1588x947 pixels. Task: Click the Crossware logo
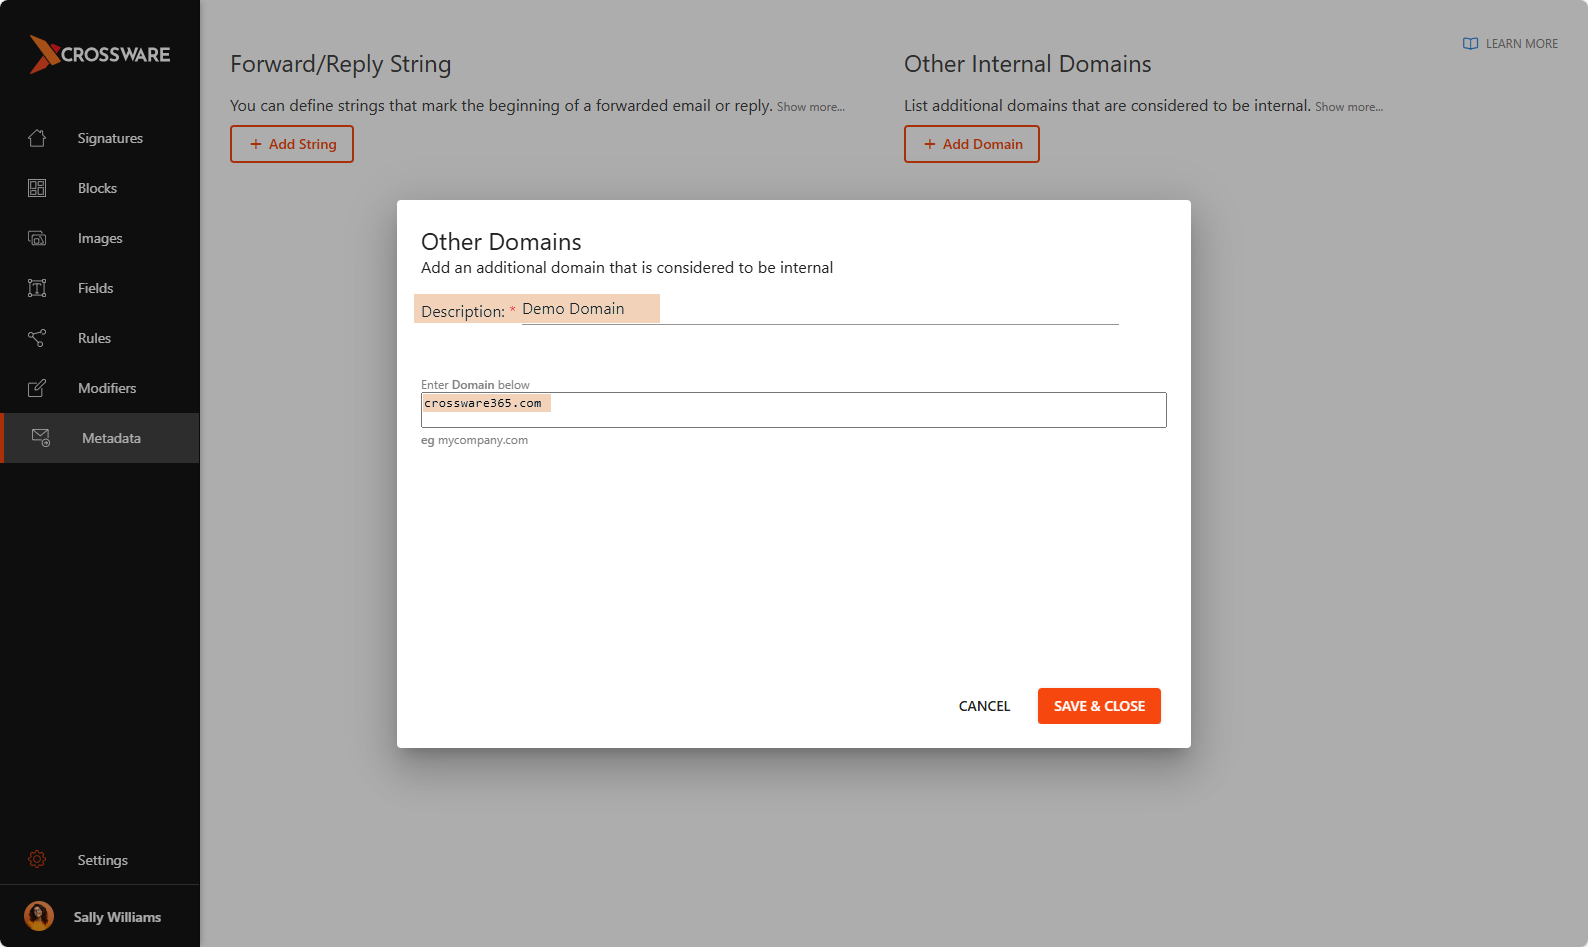(x=100, y=55)
